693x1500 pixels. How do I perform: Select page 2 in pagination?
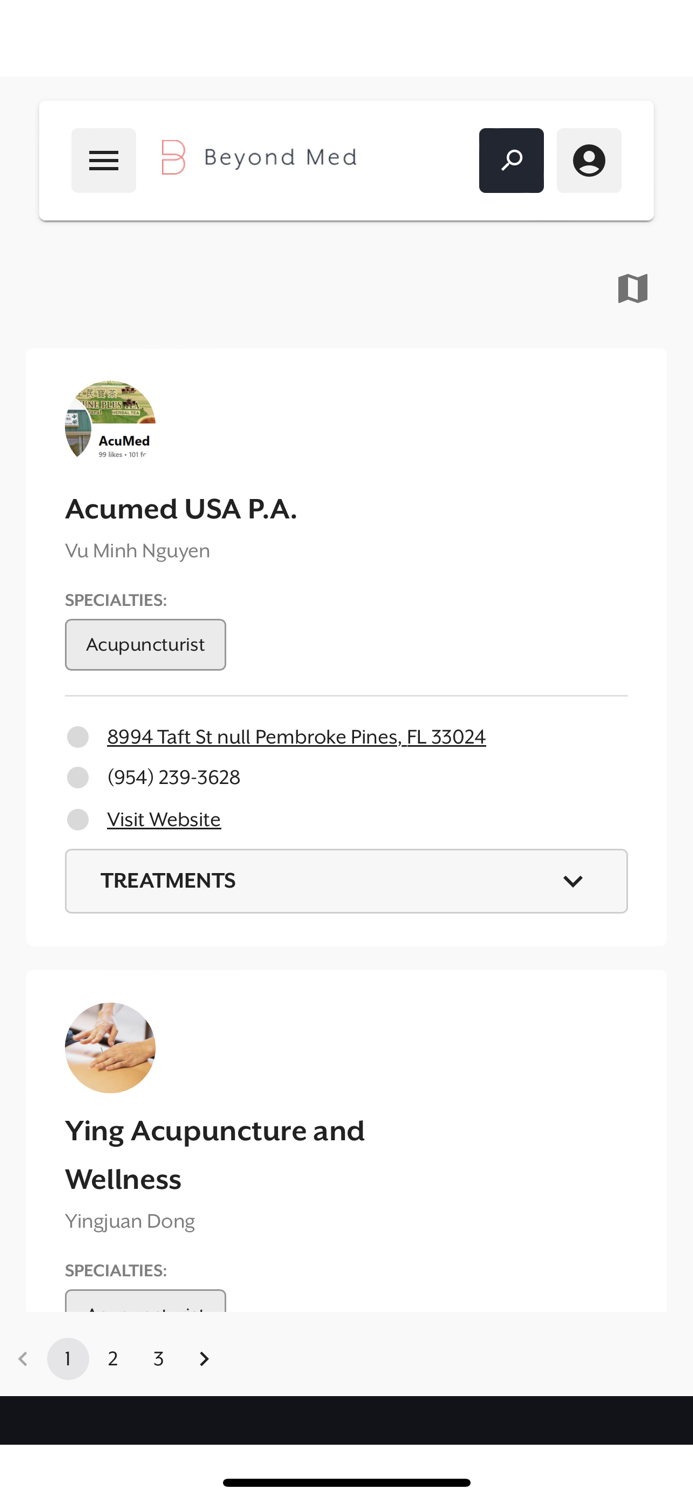point(113,1358)
